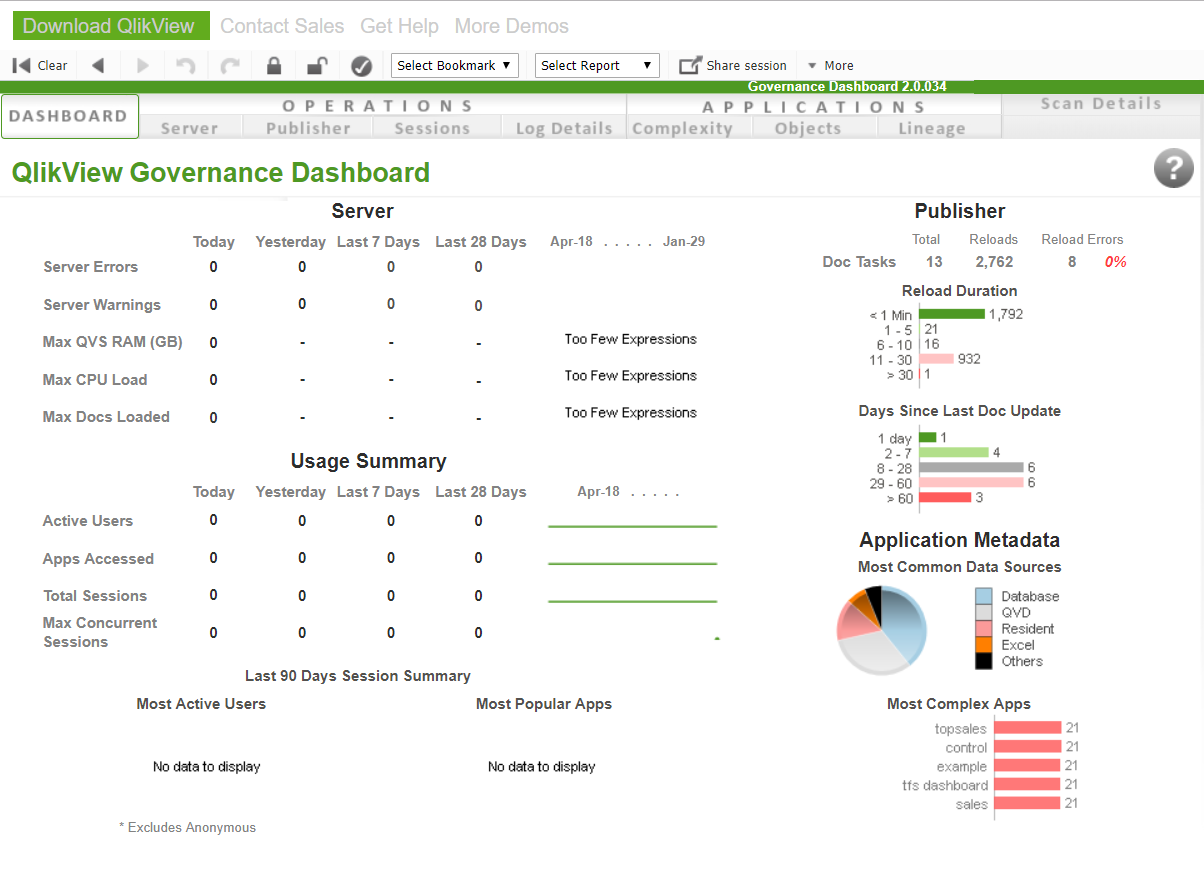Click the Reloads value 2,762
Screen dimensions: 1204x895
994,262
